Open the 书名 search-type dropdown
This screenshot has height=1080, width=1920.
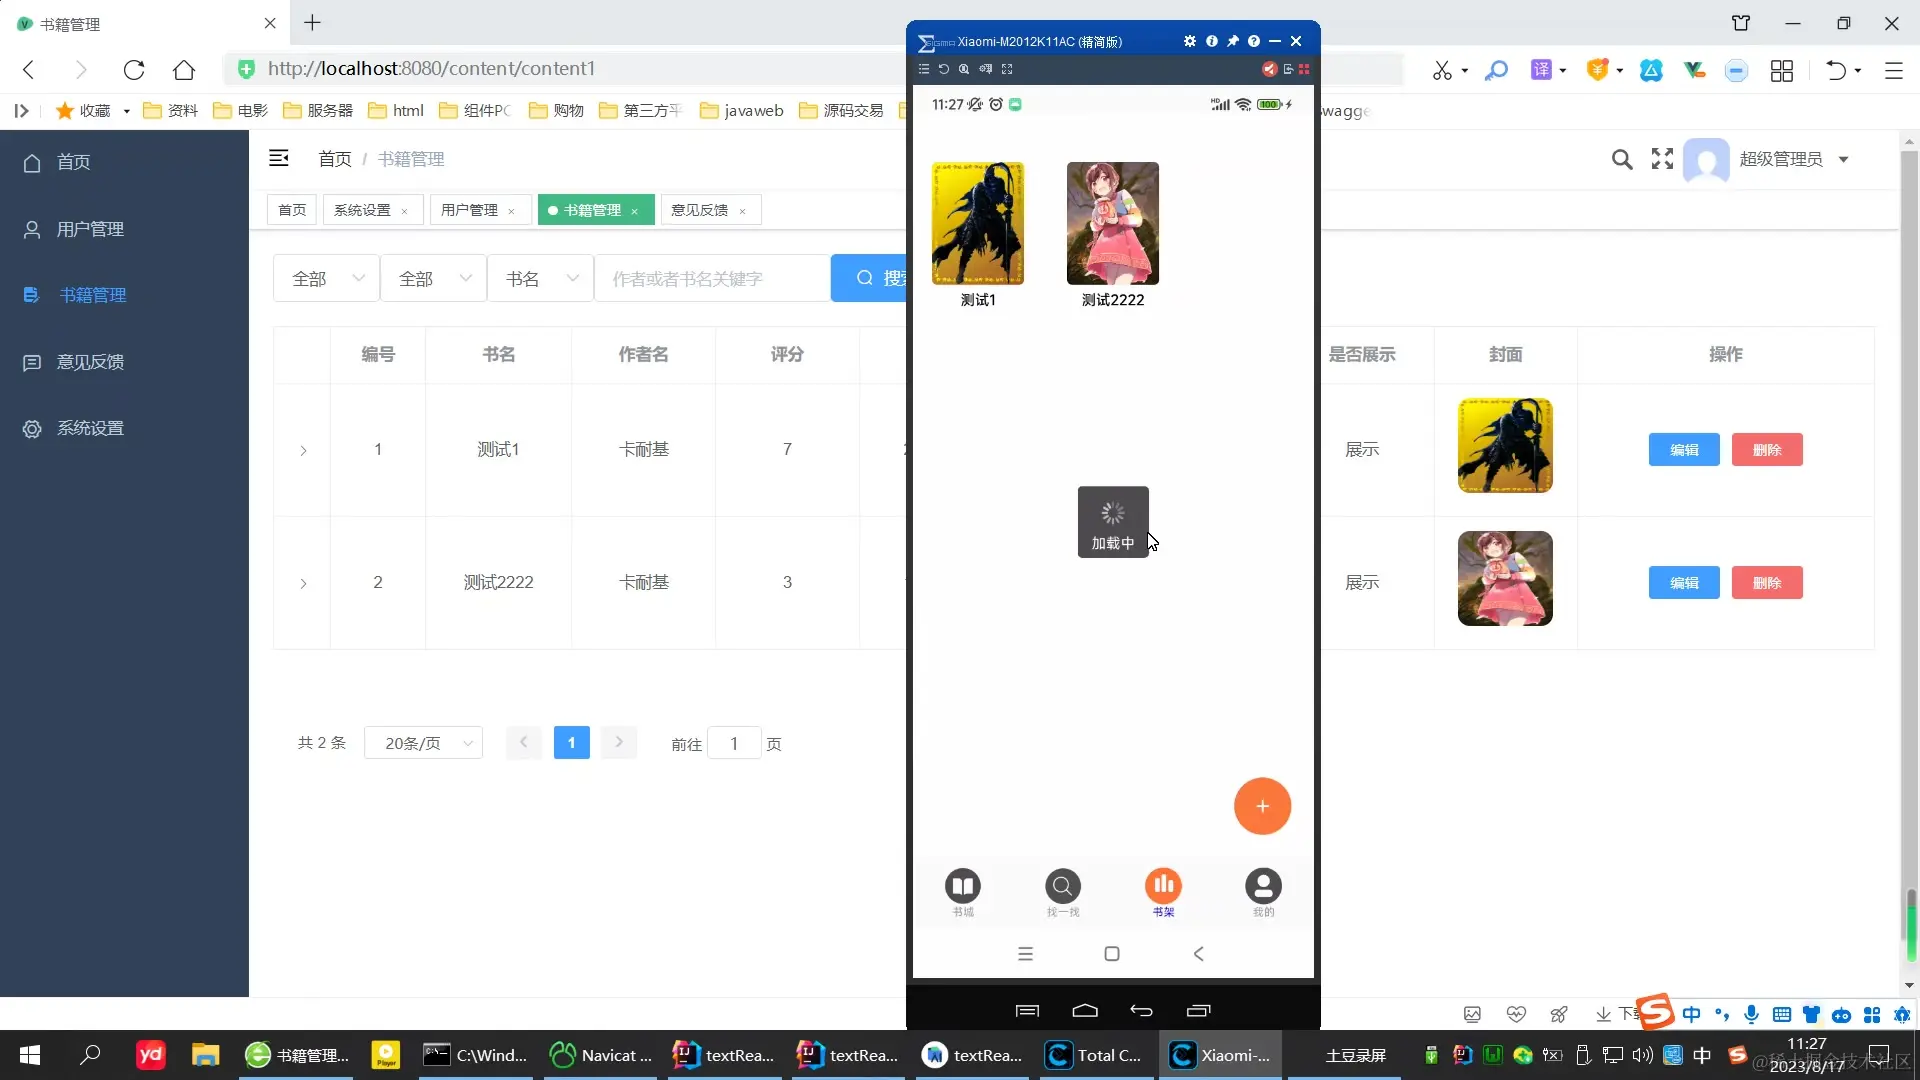click(540, 279)
